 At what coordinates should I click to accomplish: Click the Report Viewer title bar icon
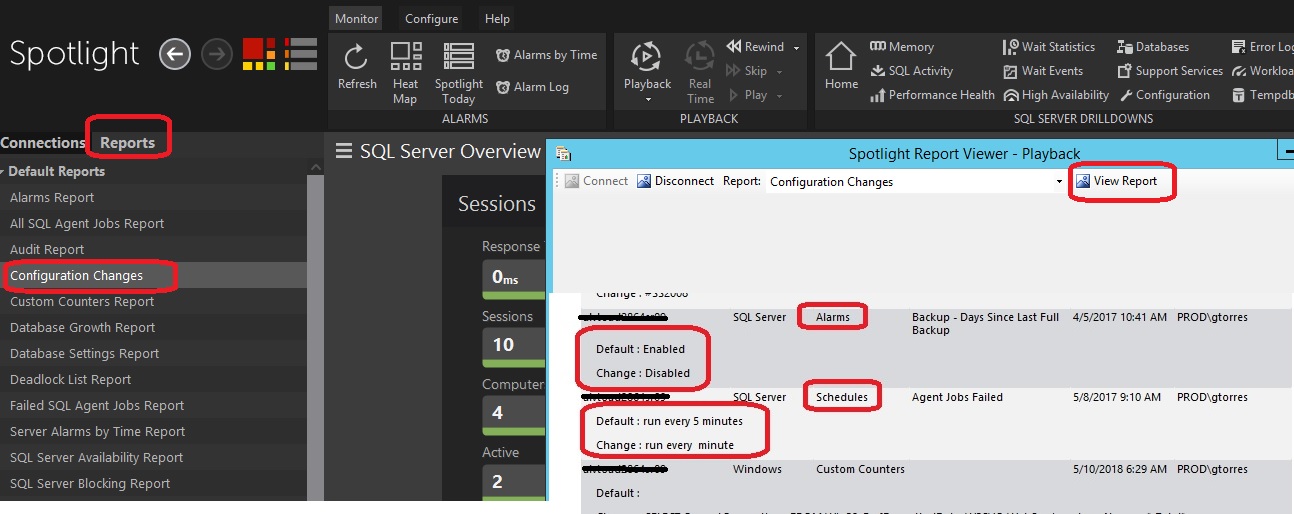(563, 154)
